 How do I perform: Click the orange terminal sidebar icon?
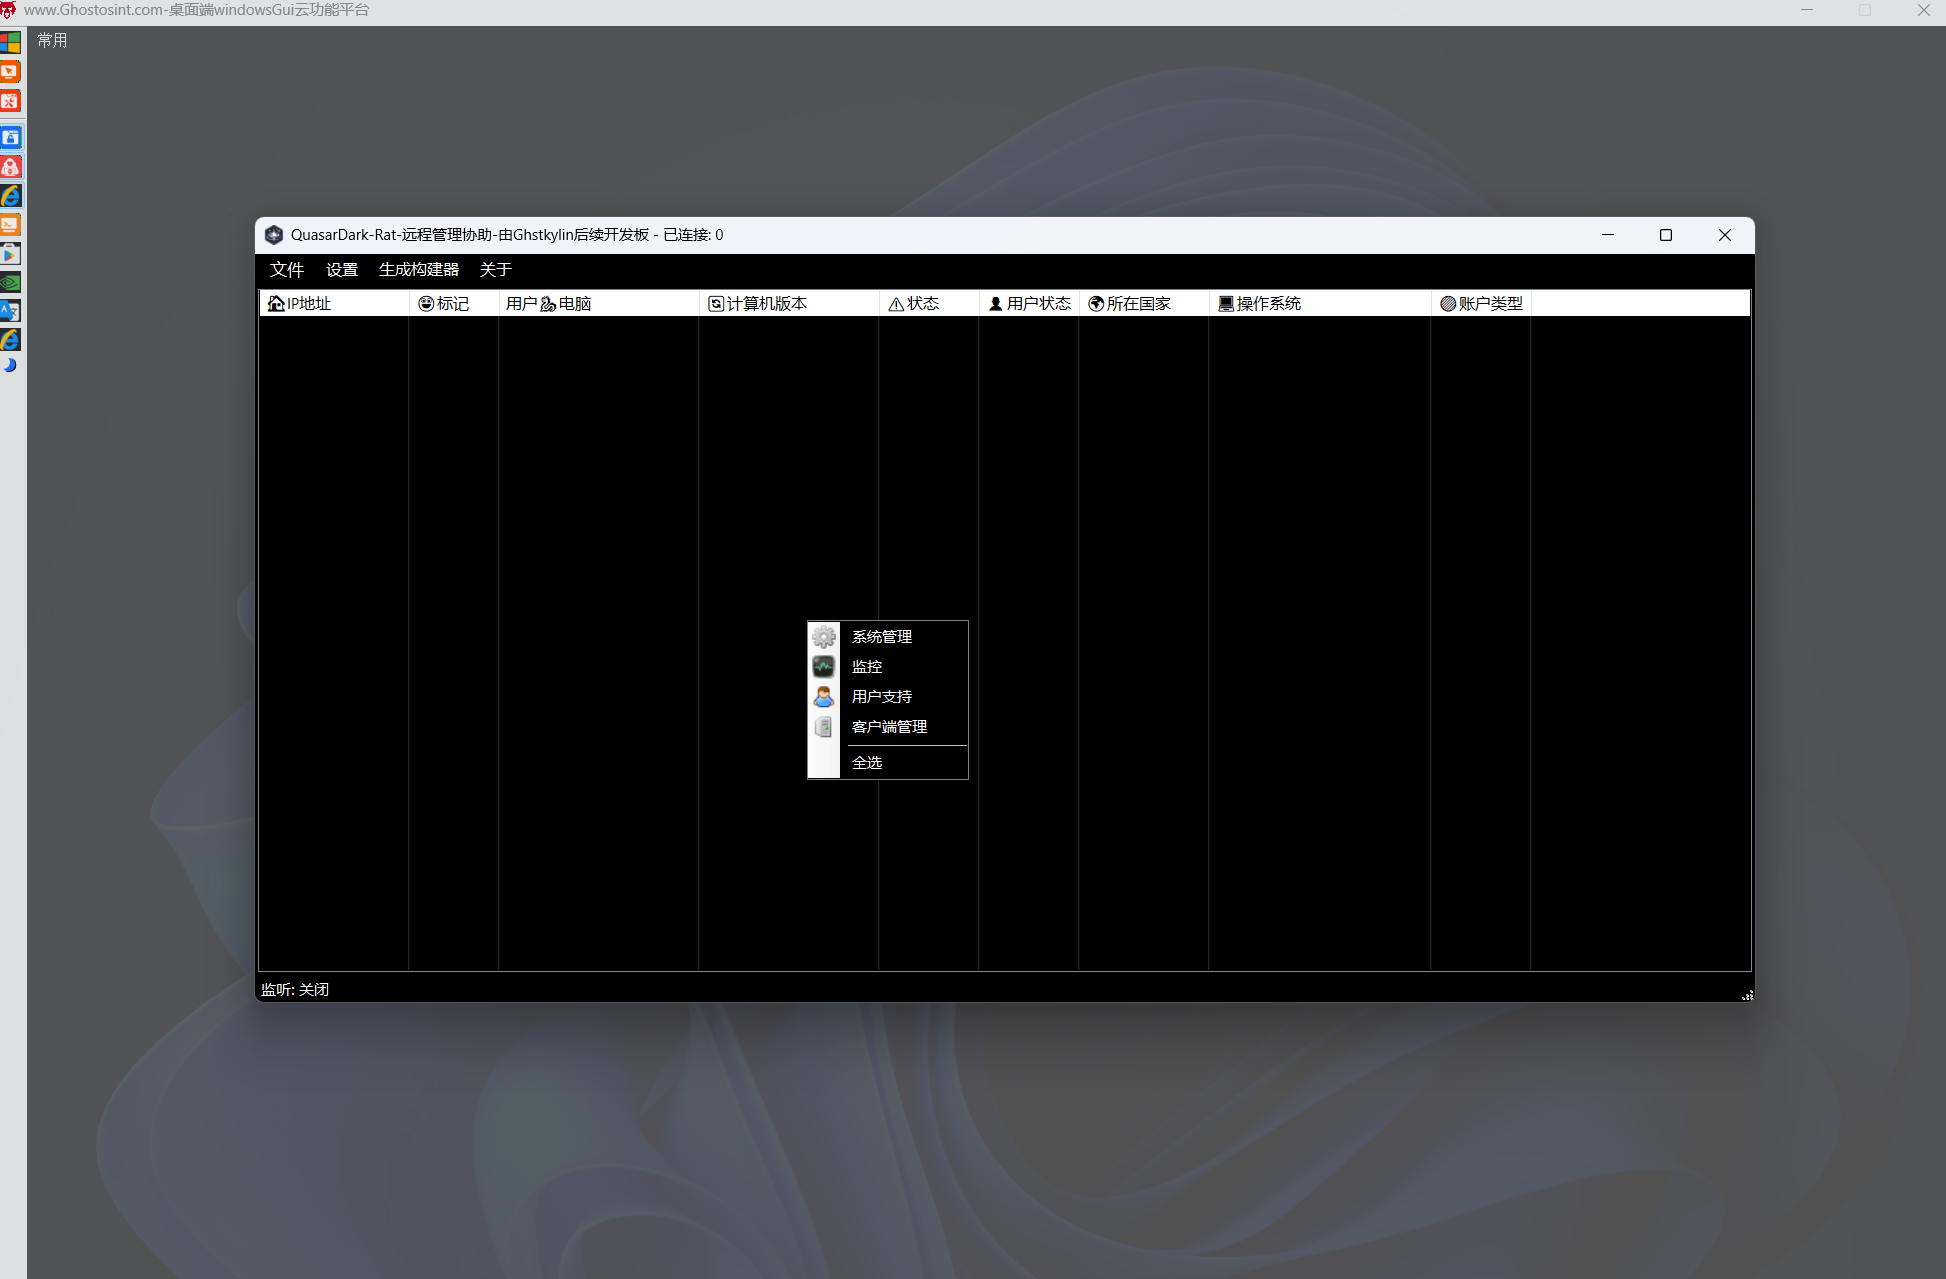tap(10, 225)
